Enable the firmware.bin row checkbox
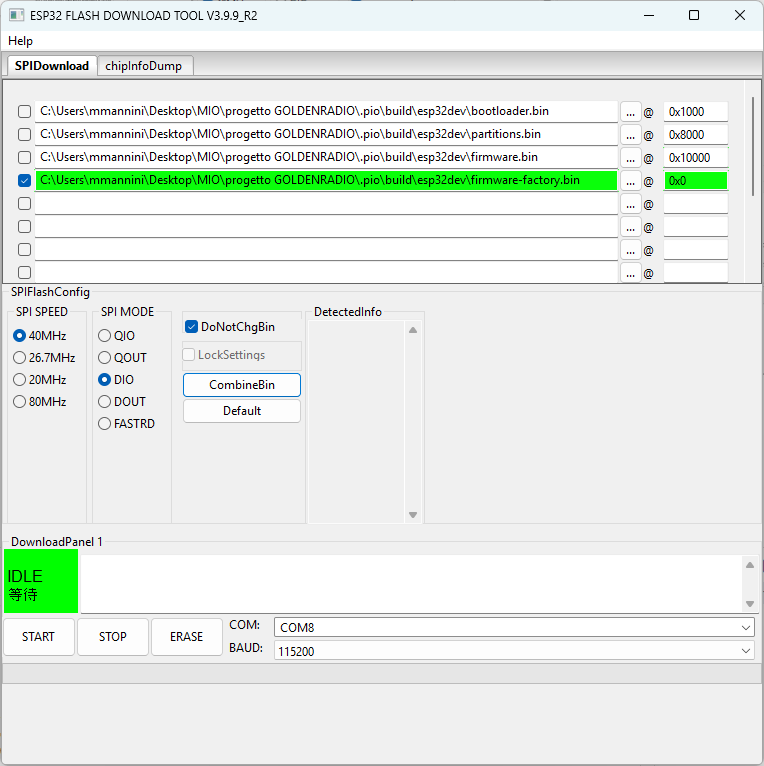The image size is (764, 766). click(24, 157)
